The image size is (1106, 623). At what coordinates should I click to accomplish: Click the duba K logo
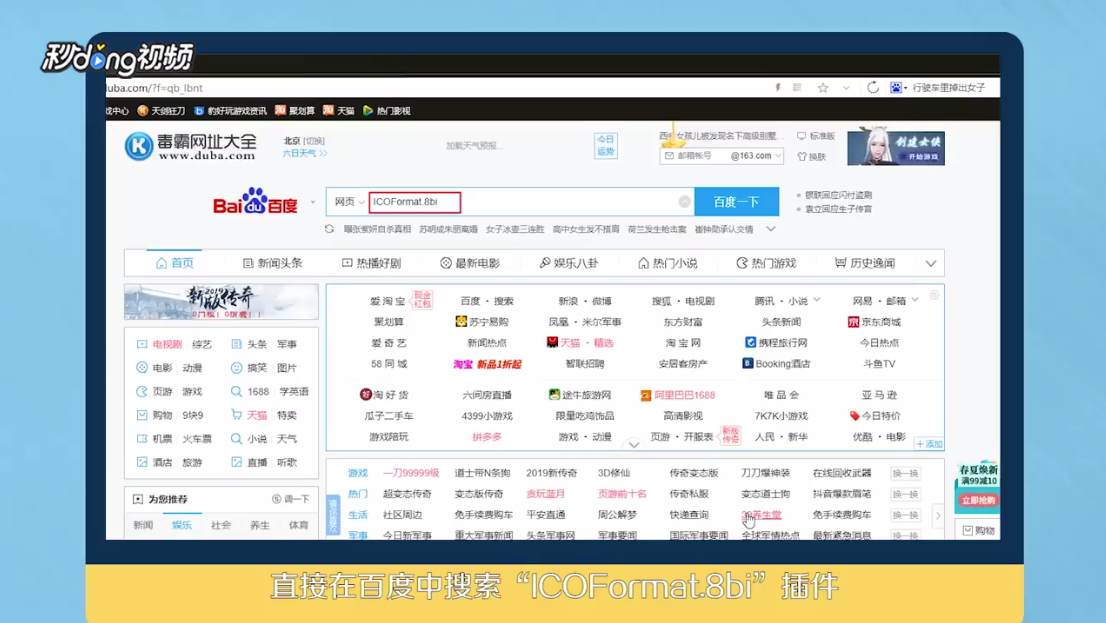click(139, 146)
